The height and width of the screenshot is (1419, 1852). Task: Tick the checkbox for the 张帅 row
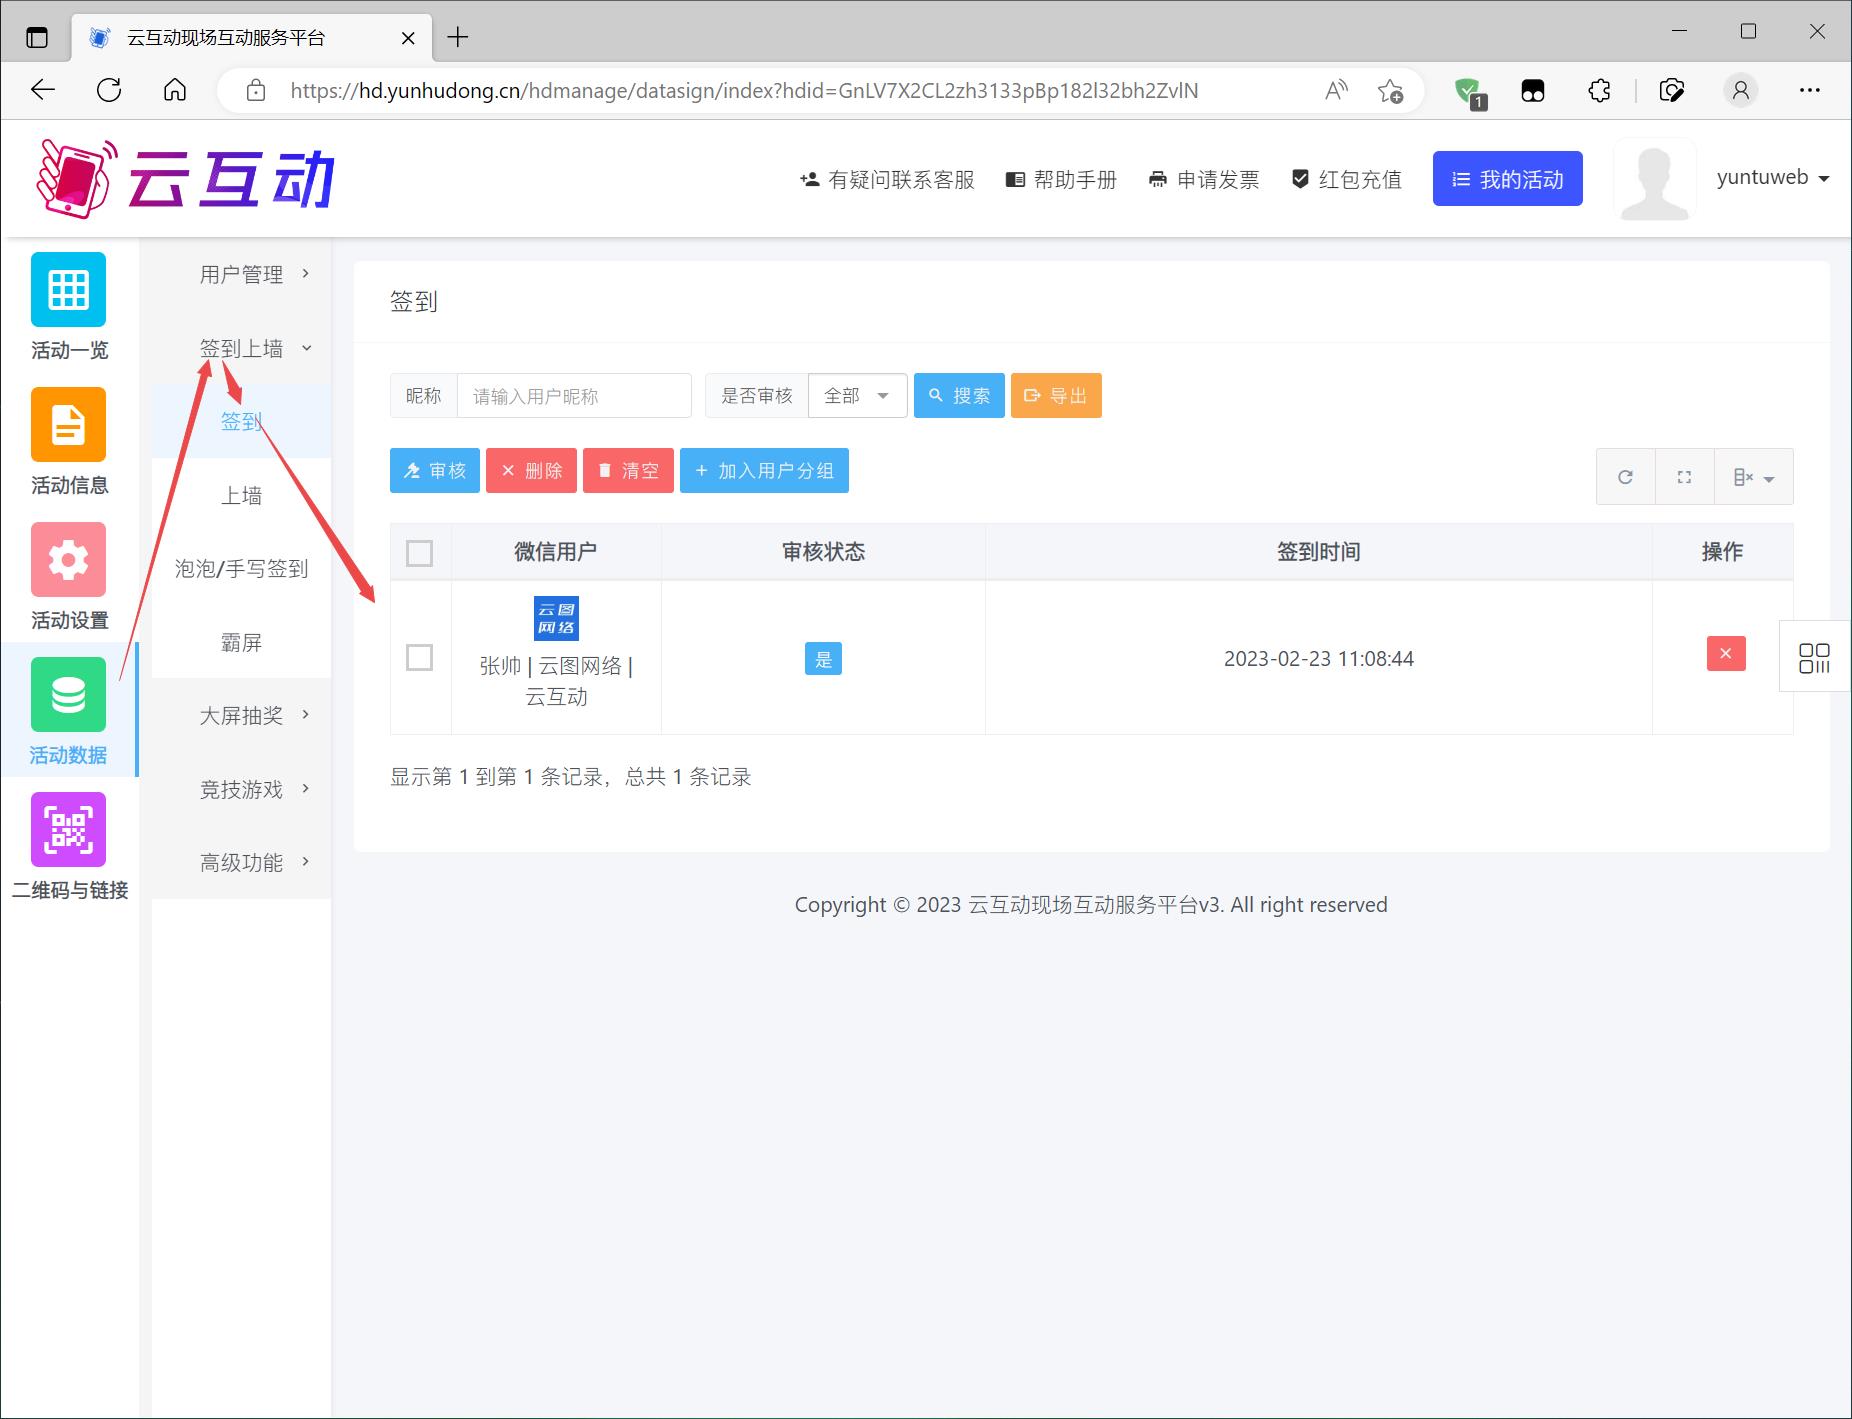(x=420, y=658)
